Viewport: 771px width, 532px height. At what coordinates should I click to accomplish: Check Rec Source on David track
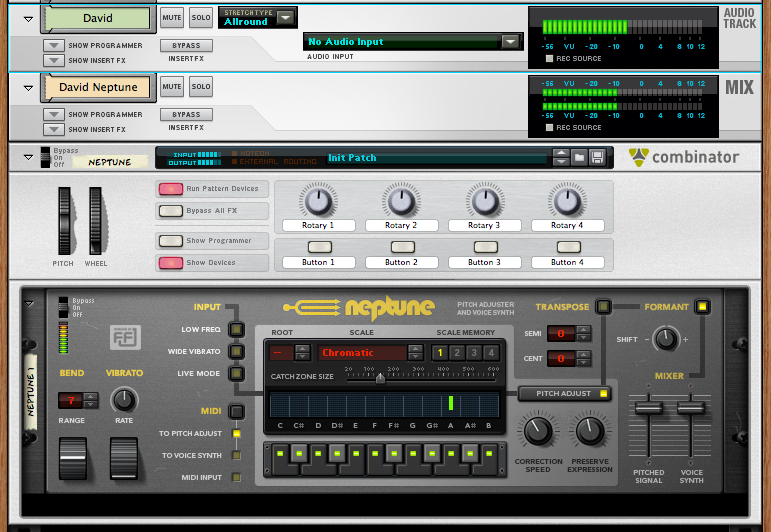[x=549, y=59]
